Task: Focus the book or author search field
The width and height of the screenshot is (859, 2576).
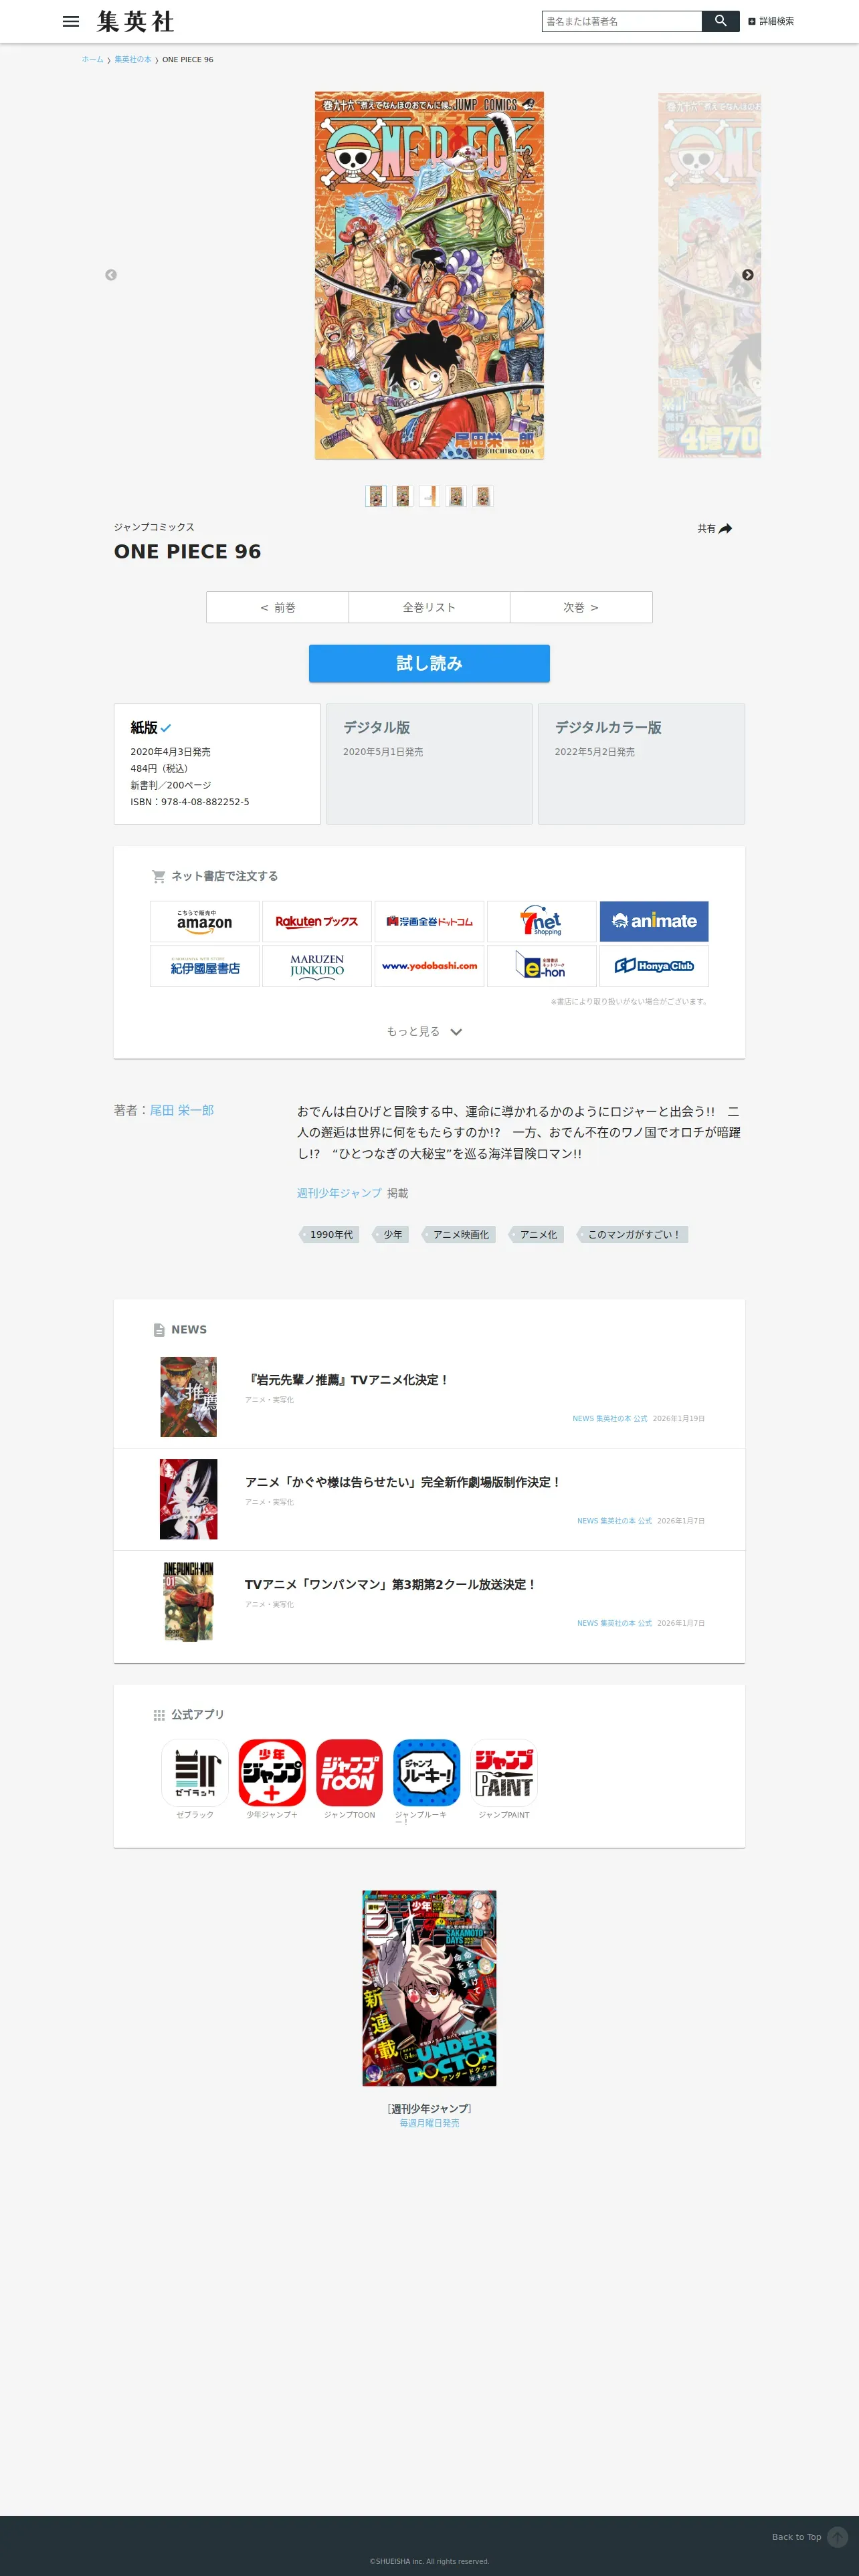Action: pos(621,21)
